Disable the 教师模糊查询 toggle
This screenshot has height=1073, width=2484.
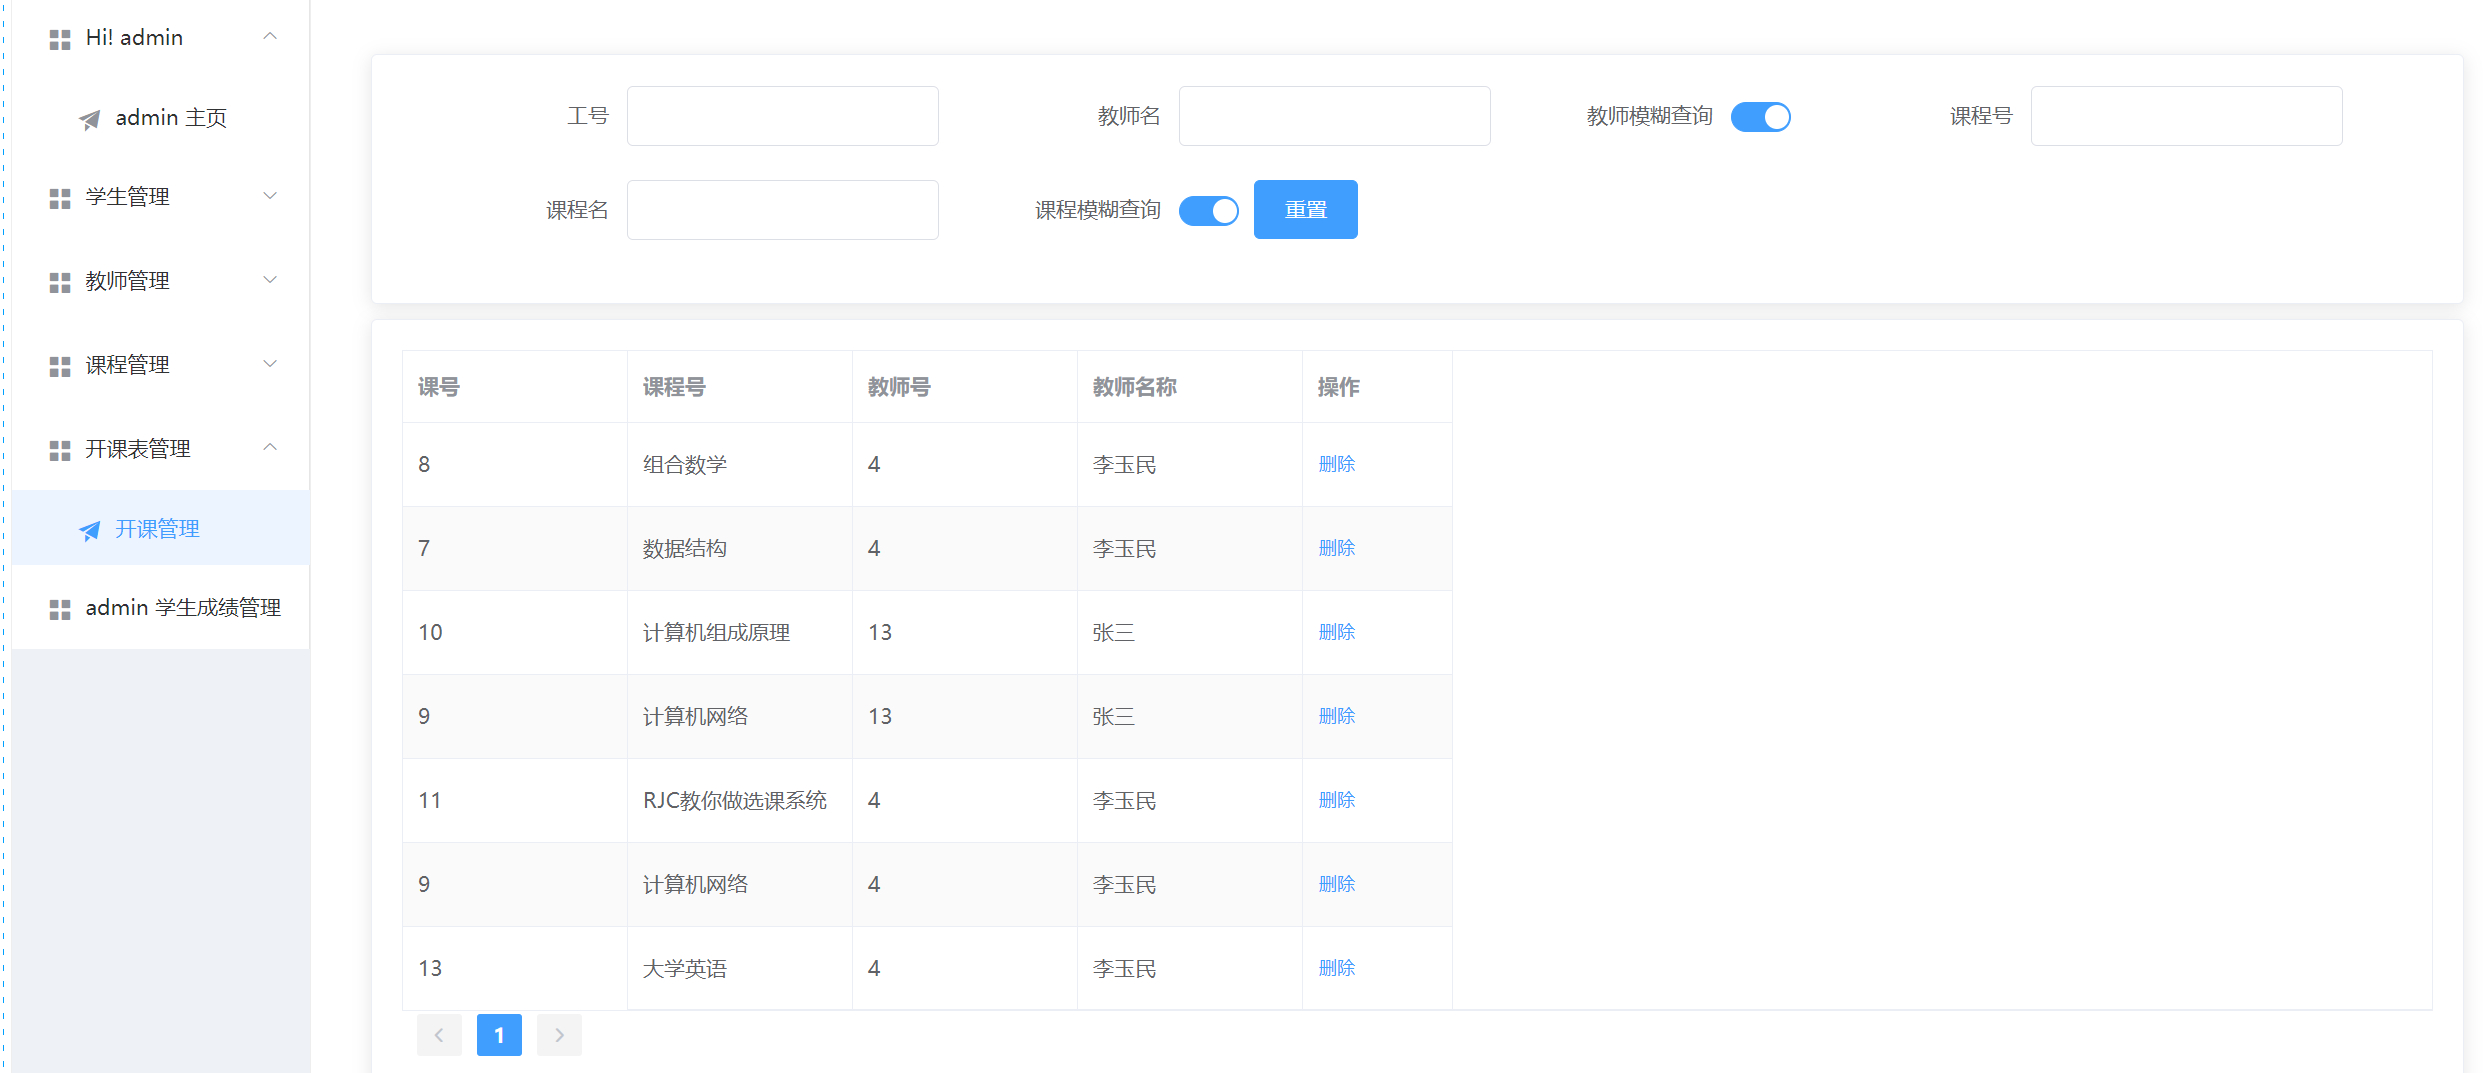coord(1761,116)
